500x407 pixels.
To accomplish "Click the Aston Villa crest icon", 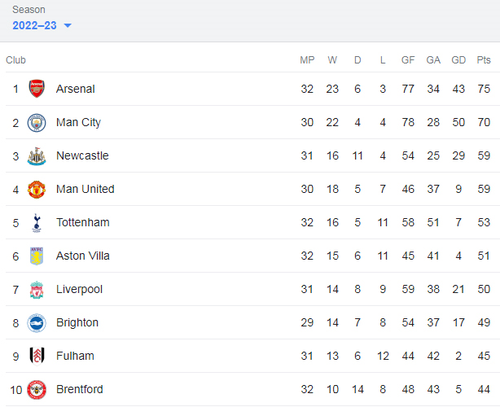I will pyautogui.click(x=37, y=256).
